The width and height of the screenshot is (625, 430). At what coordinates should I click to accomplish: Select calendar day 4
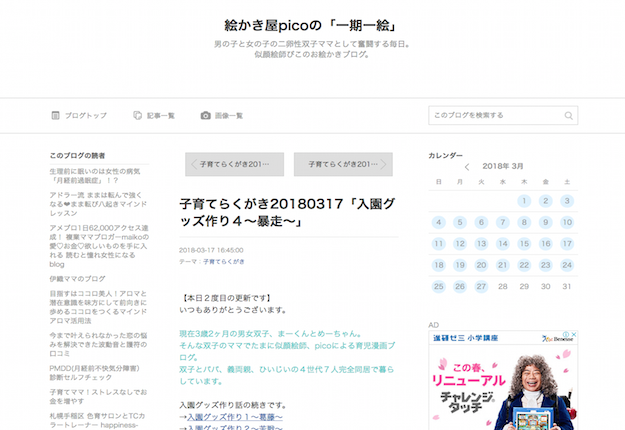438,222
